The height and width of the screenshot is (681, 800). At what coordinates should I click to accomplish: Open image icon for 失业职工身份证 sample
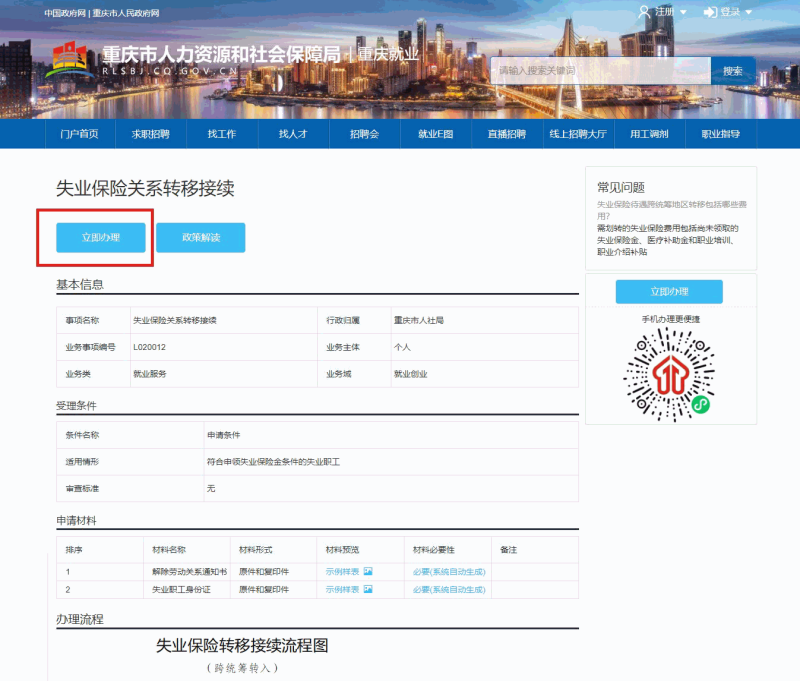click(x=368, y=590)
